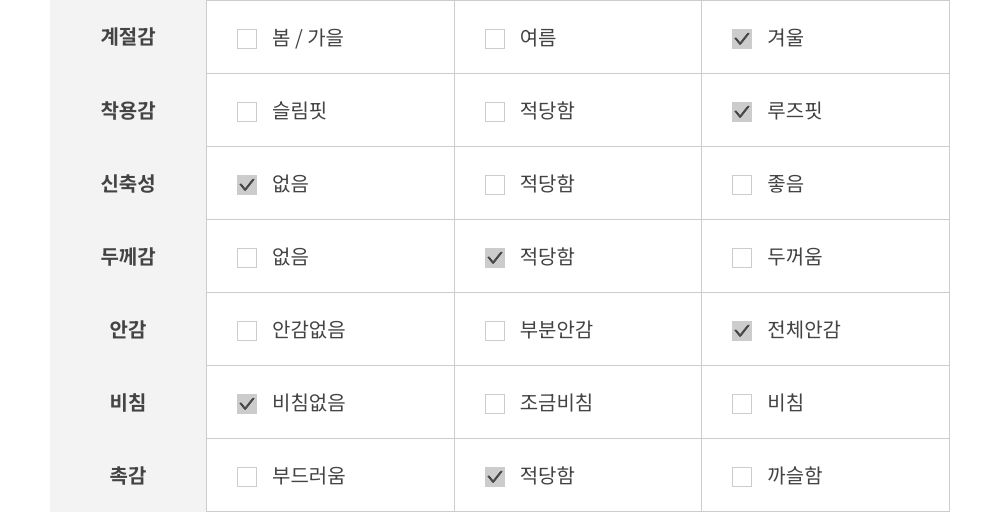Check 없음 in the 두께감 row
The height and width of the screenshot is (512, 1000).
tap(247, 258)
